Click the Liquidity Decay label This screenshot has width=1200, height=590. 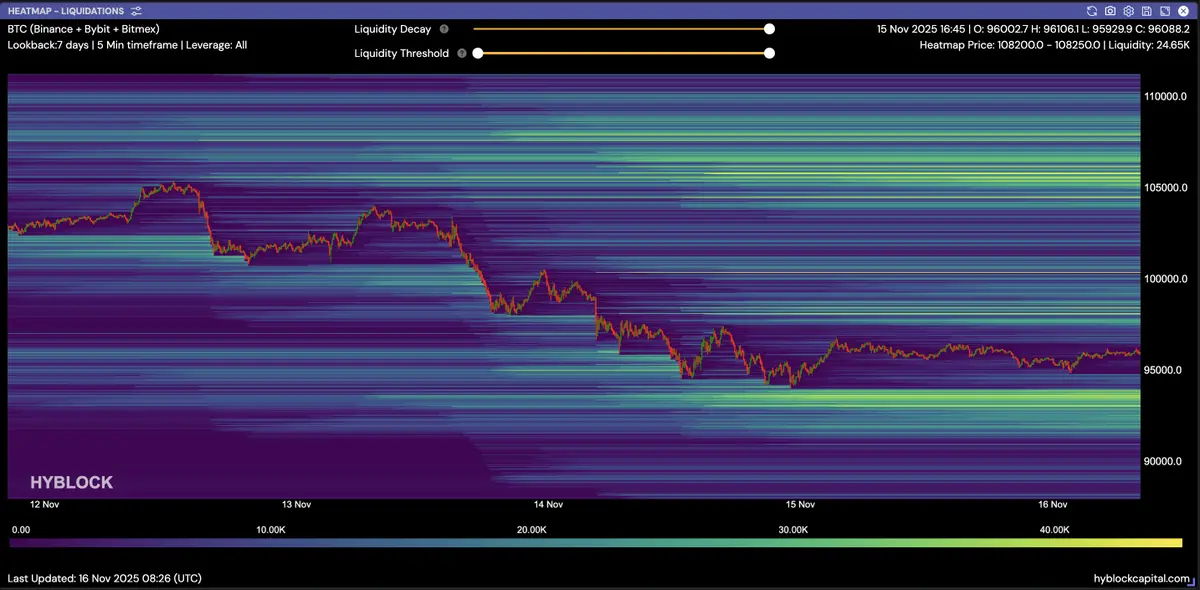(x=393, y=30)
